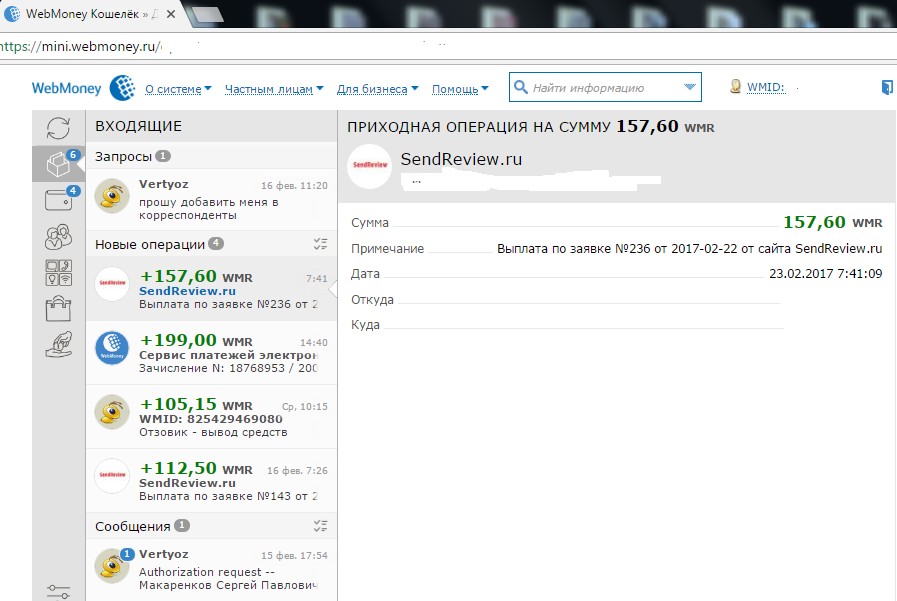Mark all new operations read checklist icon

tap(320, 244)
